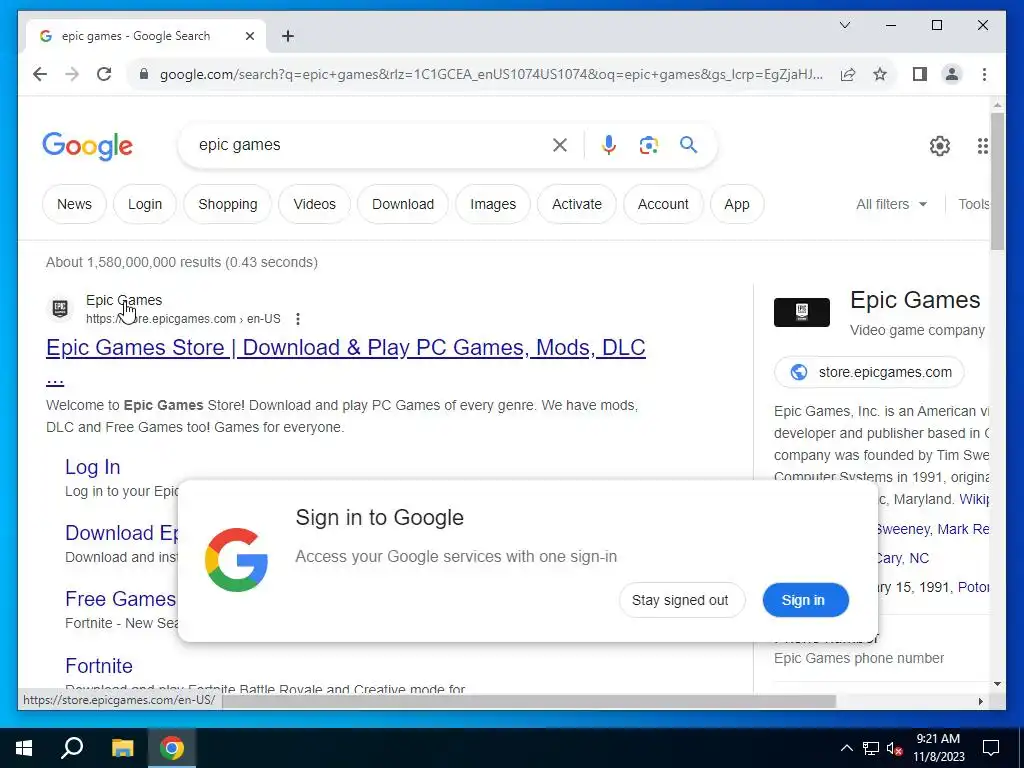This screenshot has width=1024, height=768.
Task: Select the App filter chip
Action: [737, 204]
